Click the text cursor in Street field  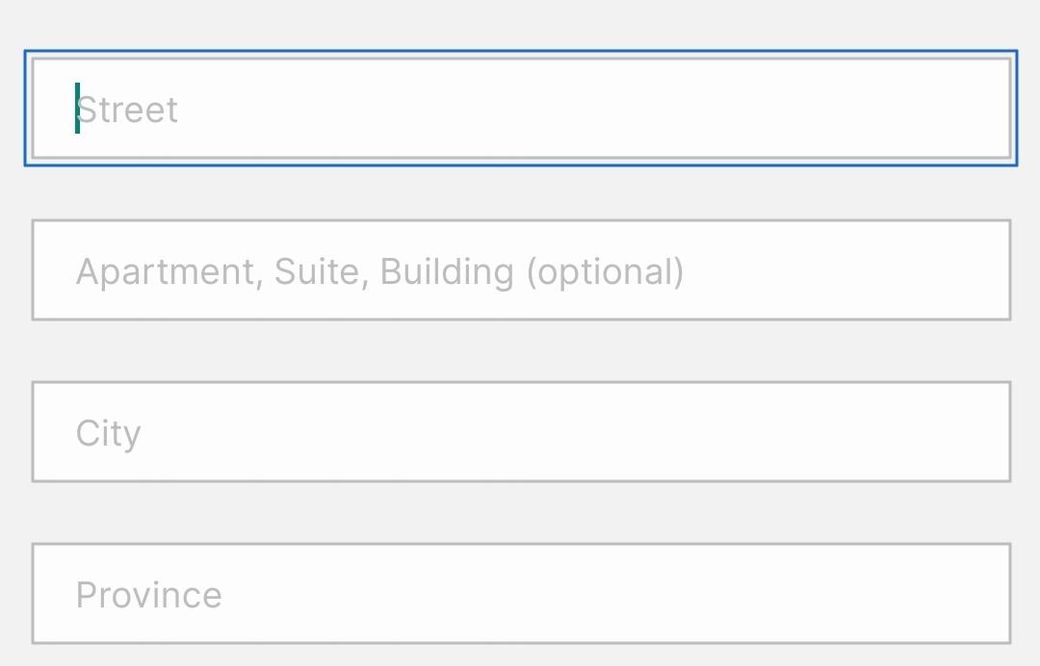[77, 108]
